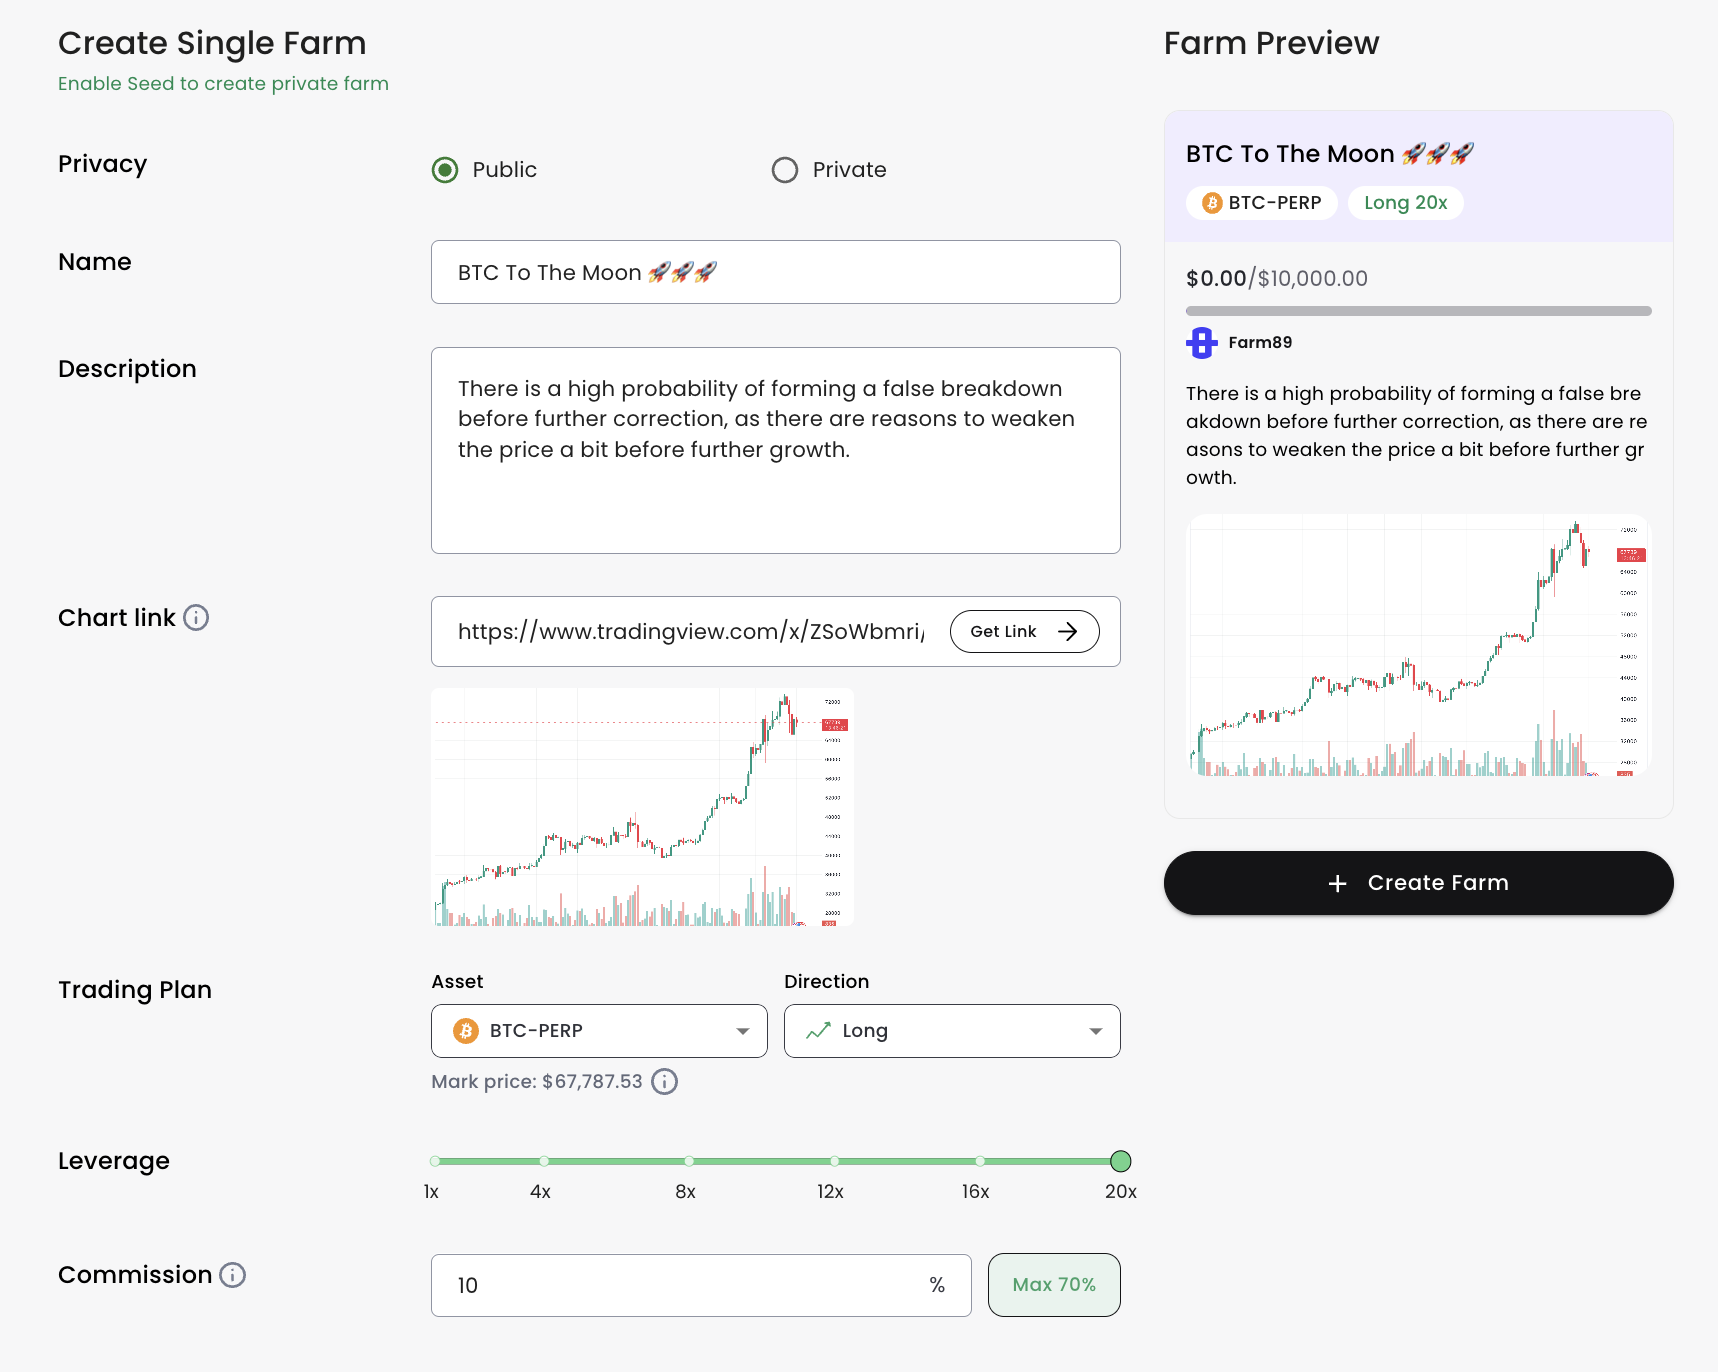Open the chart thumbnail under Chart link
The width and height of the screenshot is (1718, 1372).
point(642,807)
